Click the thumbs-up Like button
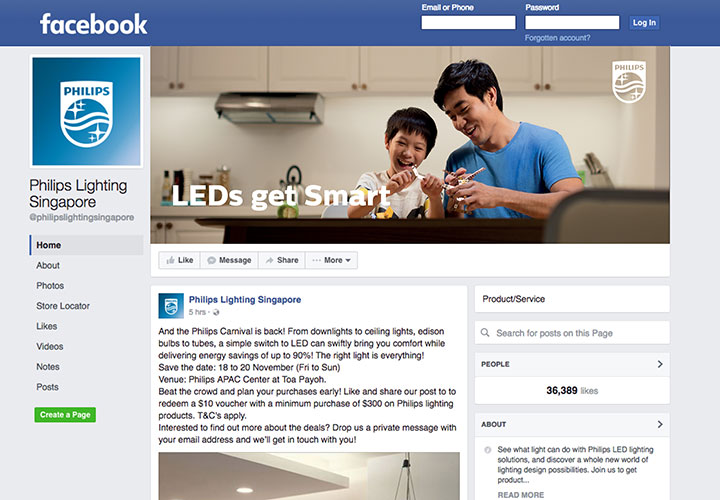Image resolution: width=720 pixels, height=500 pixels. pyautogui.click(x=180, y=260)
